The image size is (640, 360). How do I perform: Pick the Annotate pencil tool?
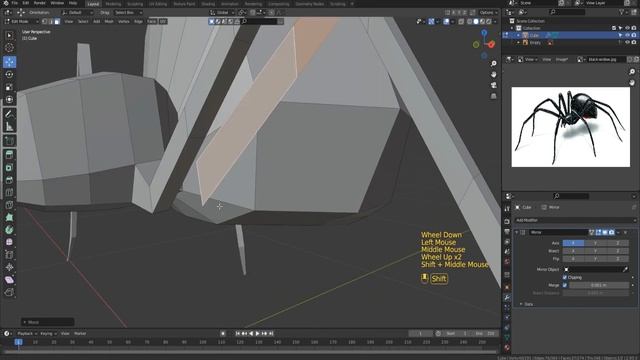pyautogui.click(x=9, y=114)
